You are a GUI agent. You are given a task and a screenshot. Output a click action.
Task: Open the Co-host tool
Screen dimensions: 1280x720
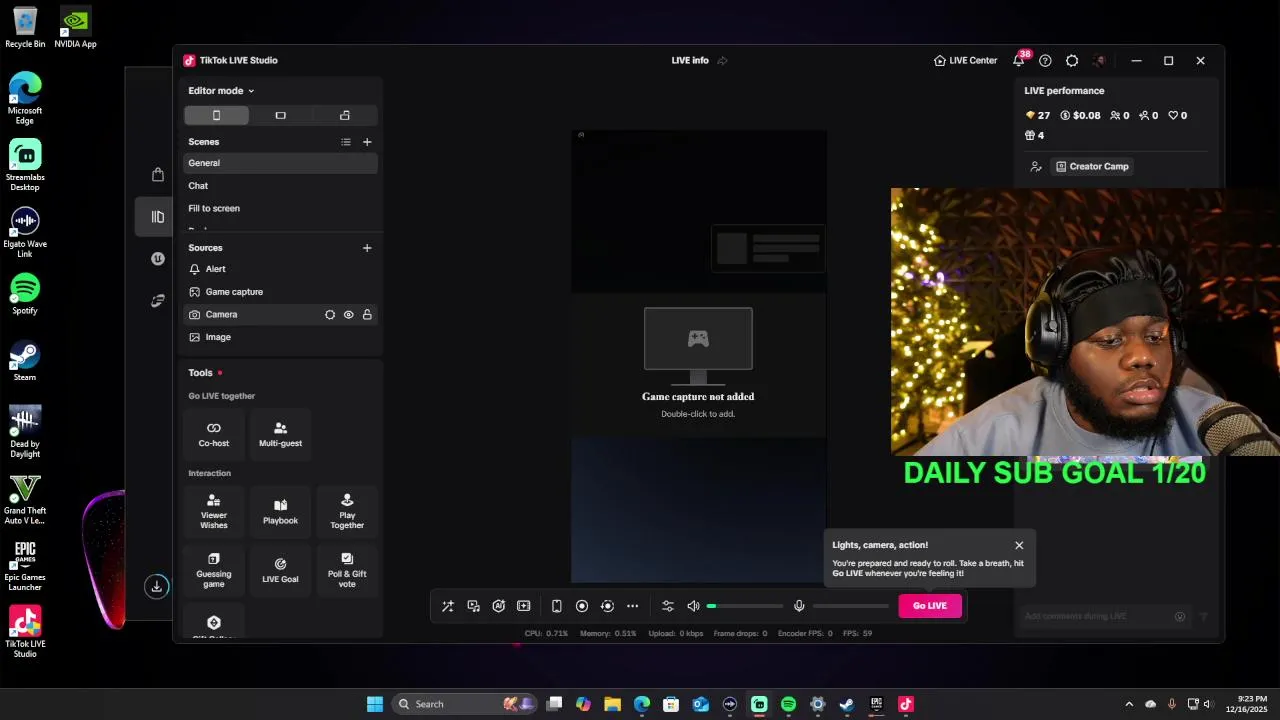214,434
